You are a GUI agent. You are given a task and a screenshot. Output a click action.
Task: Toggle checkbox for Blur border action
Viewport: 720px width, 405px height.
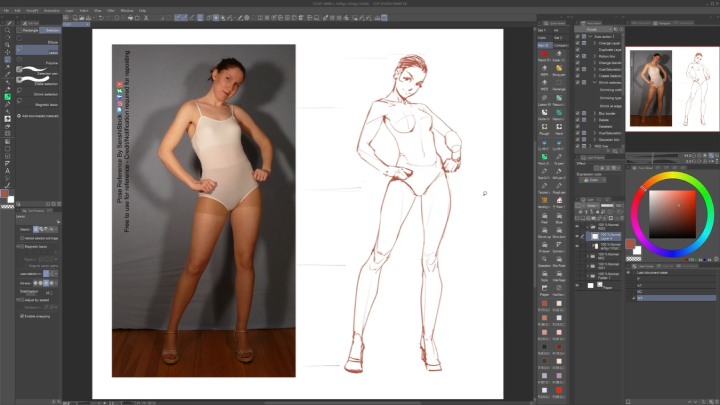(578, 113)
